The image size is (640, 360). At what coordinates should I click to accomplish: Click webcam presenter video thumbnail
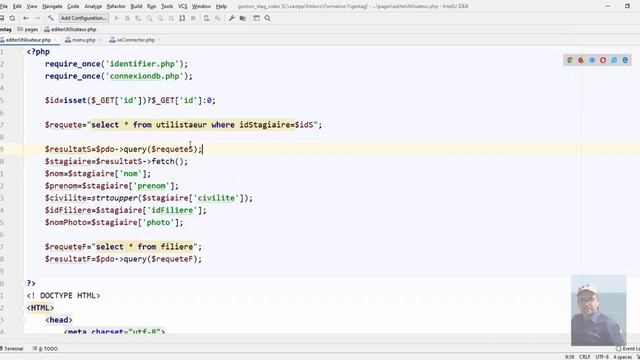click(598, 310)
